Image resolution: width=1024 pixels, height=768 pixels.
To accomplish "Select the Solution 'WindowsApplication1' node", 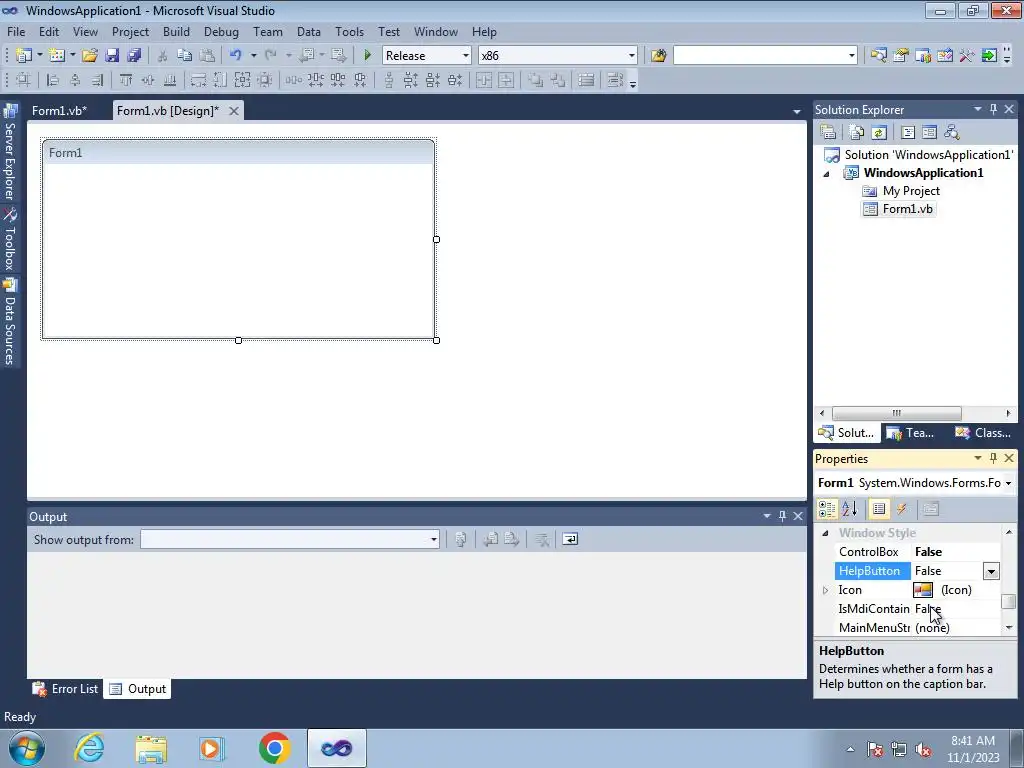I will point(927,155).
